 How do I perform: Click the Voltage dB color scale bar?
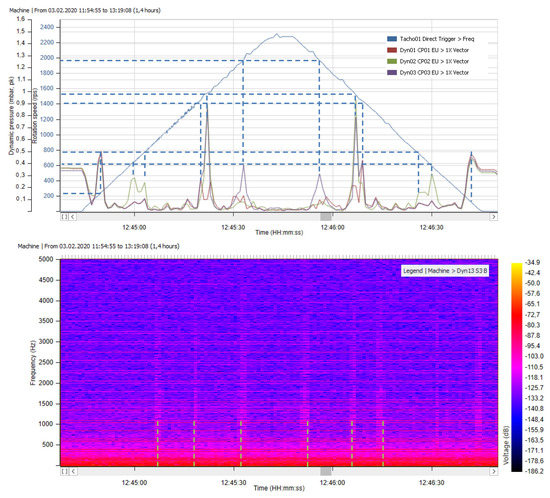pos(517,367)
